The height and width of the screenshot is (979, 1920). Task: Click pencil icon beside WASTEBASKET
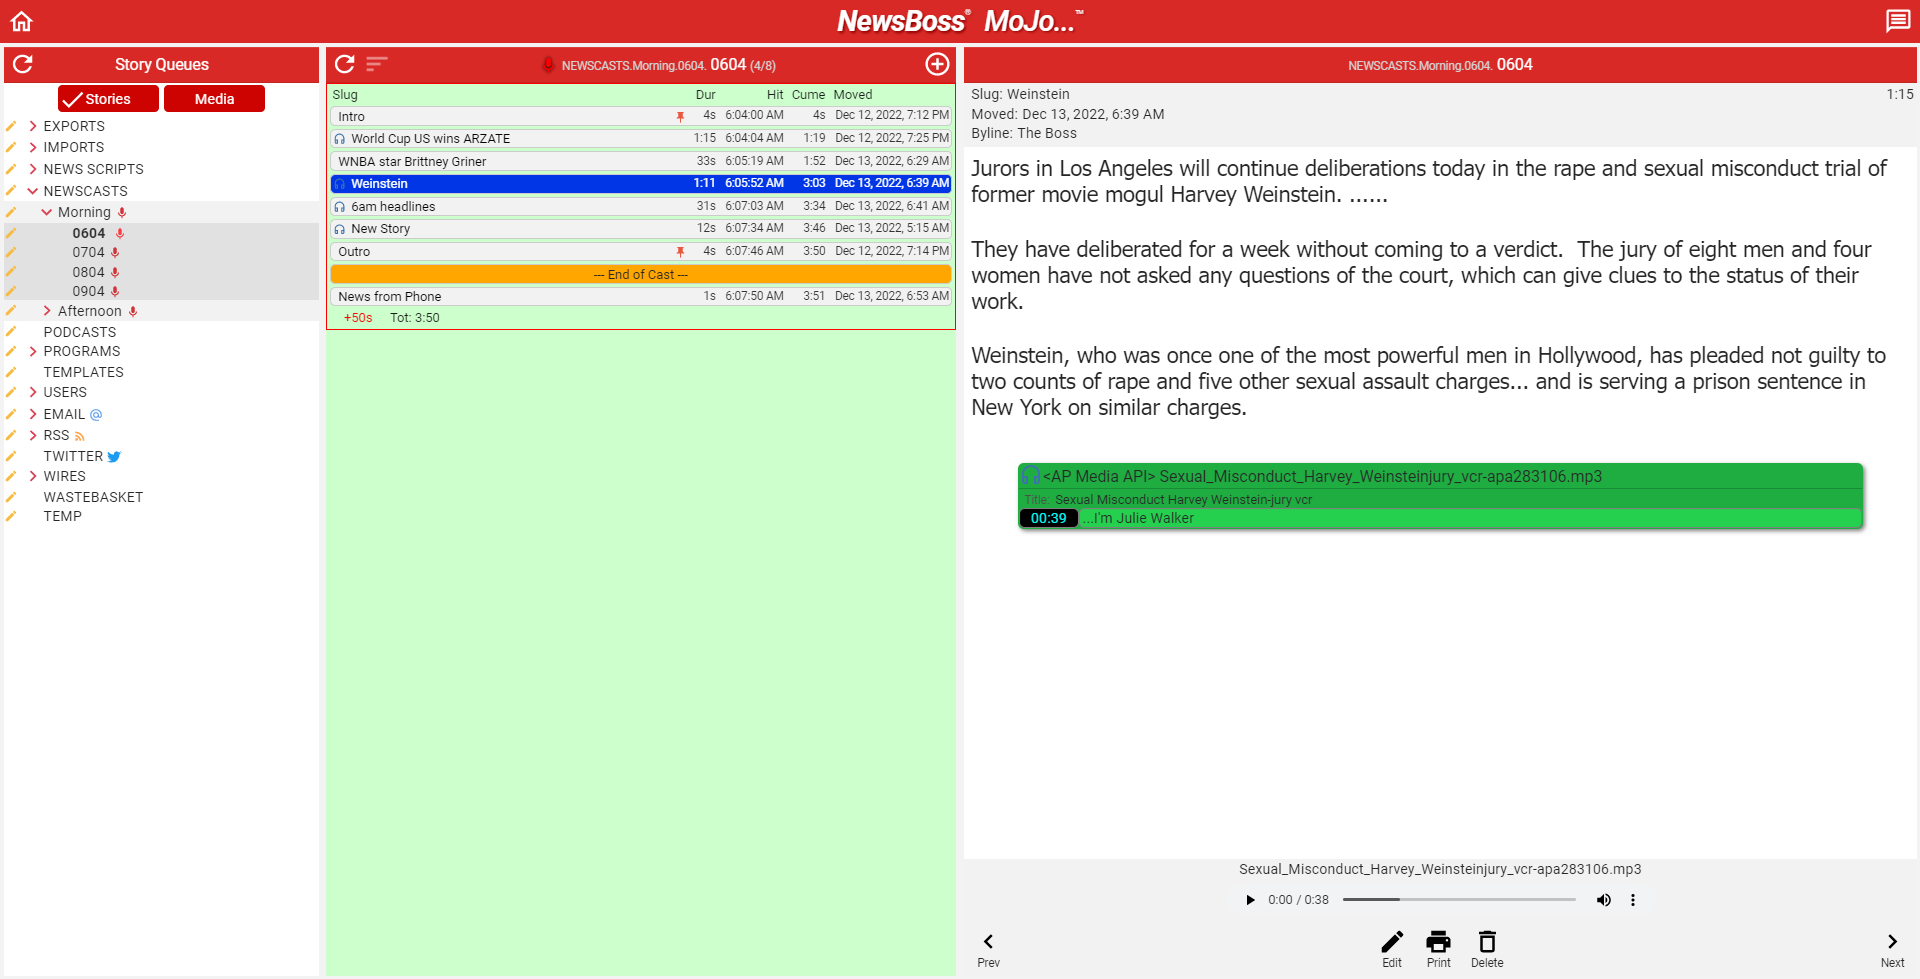tap(11, 497)
